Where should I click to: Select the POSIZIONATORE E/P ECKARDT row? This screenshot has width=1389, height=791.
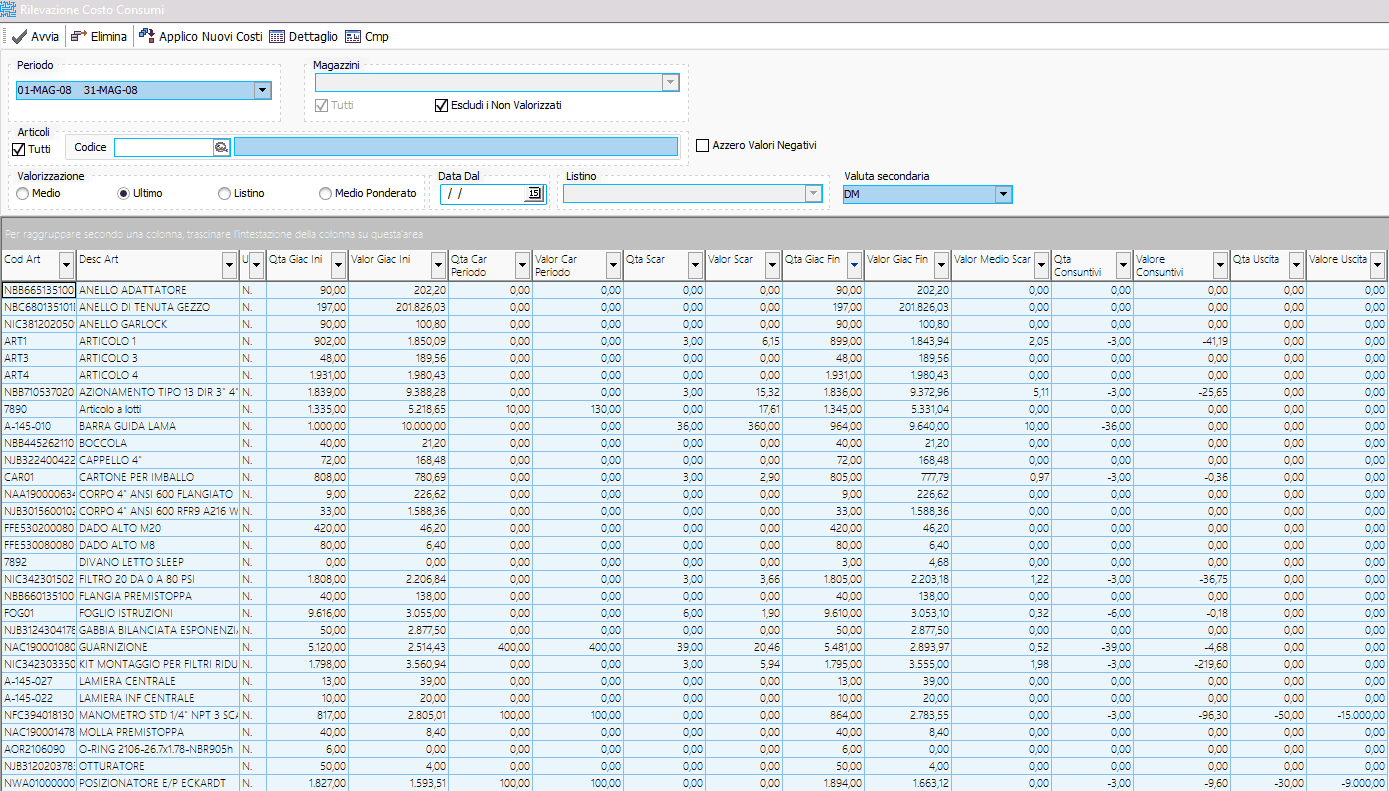tap(694, 783)
